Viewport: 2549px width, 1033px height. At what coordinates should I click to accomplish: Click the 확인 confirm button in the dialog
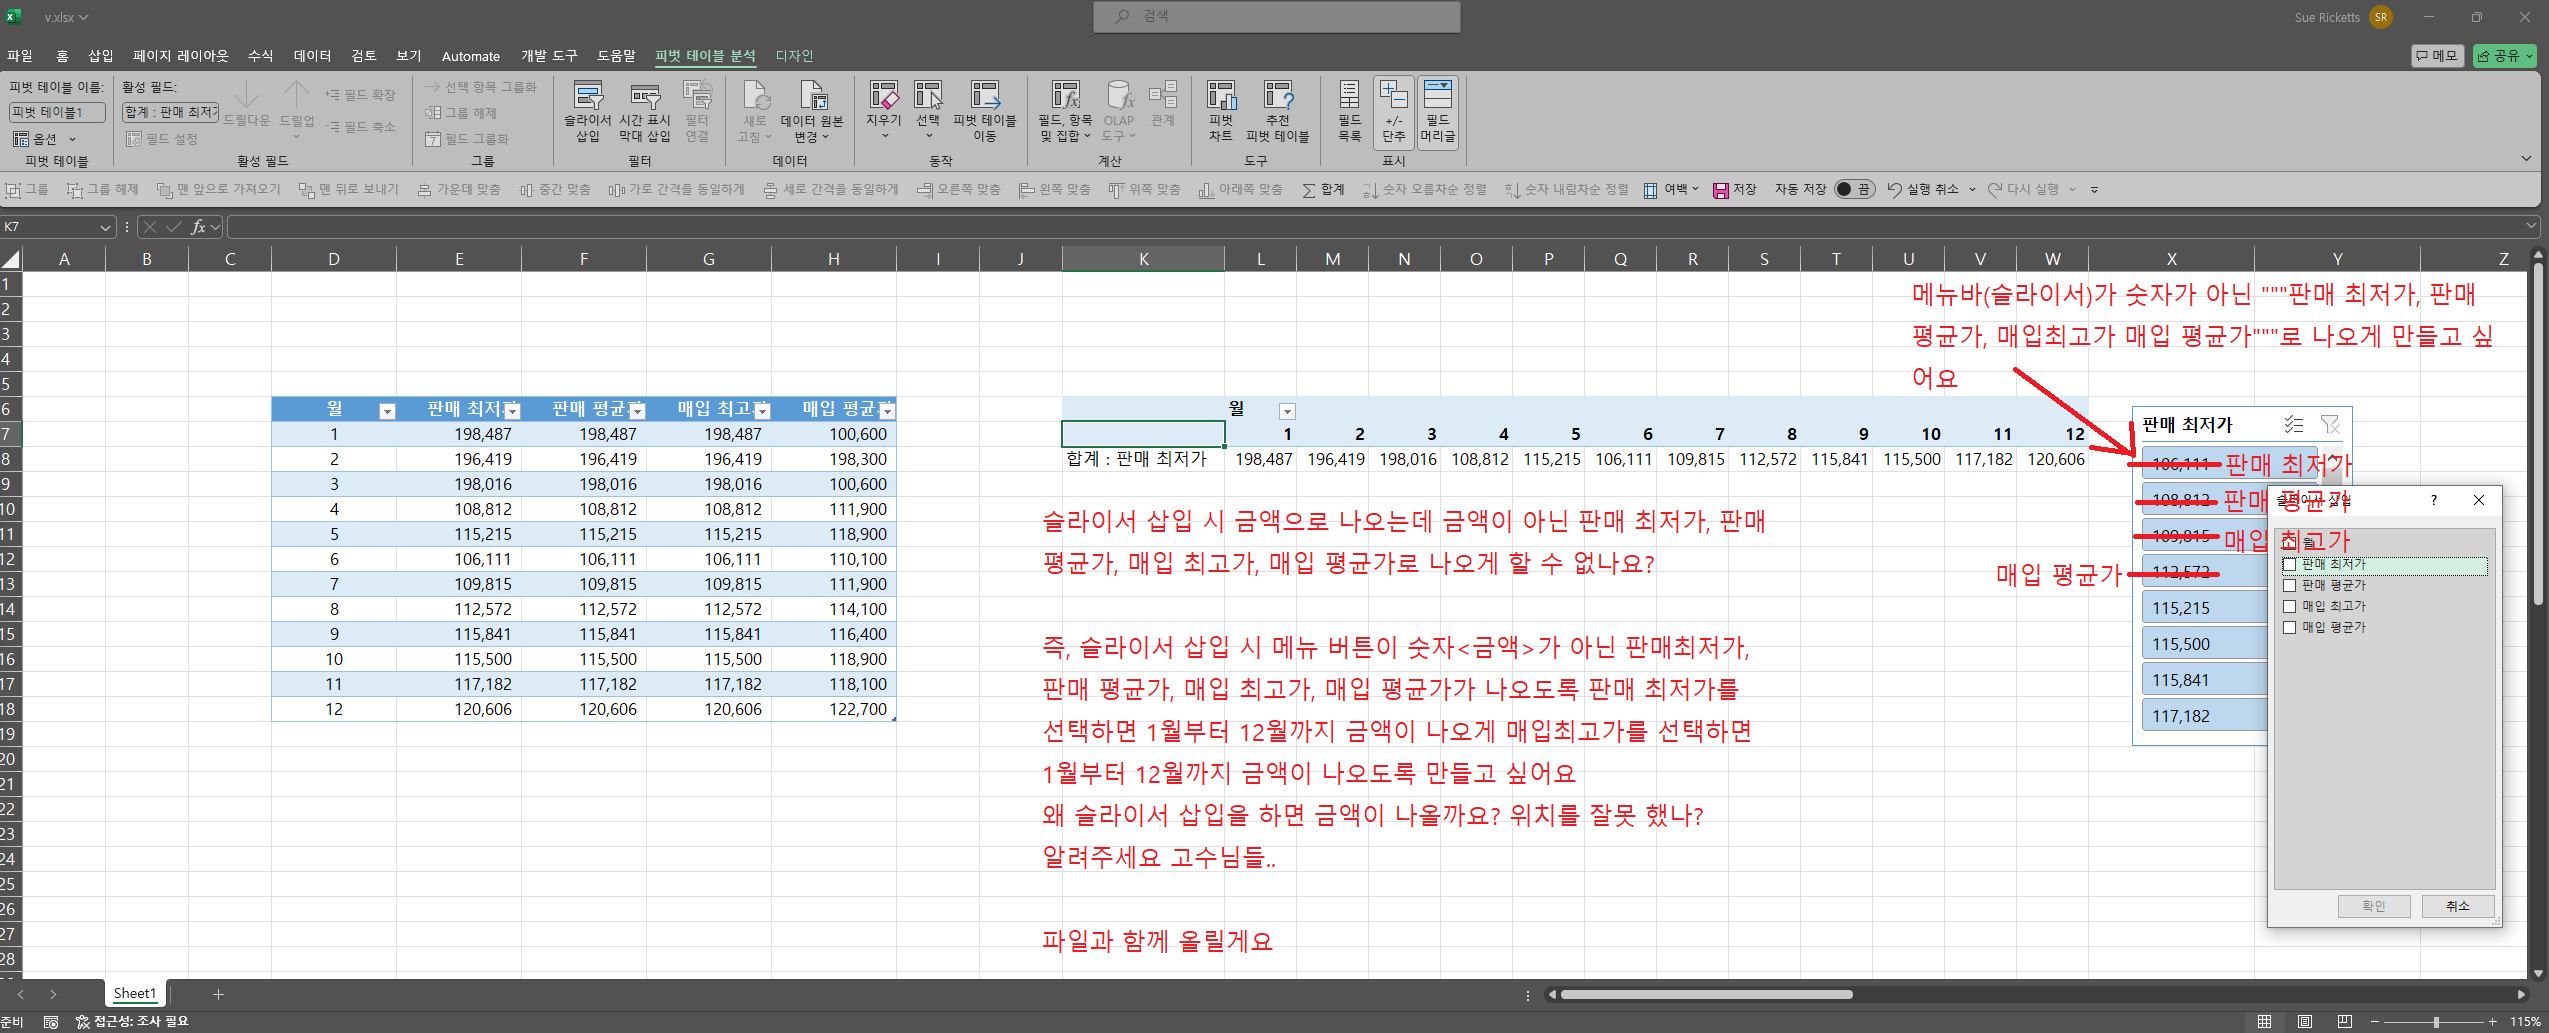(x=2373, y=906)
